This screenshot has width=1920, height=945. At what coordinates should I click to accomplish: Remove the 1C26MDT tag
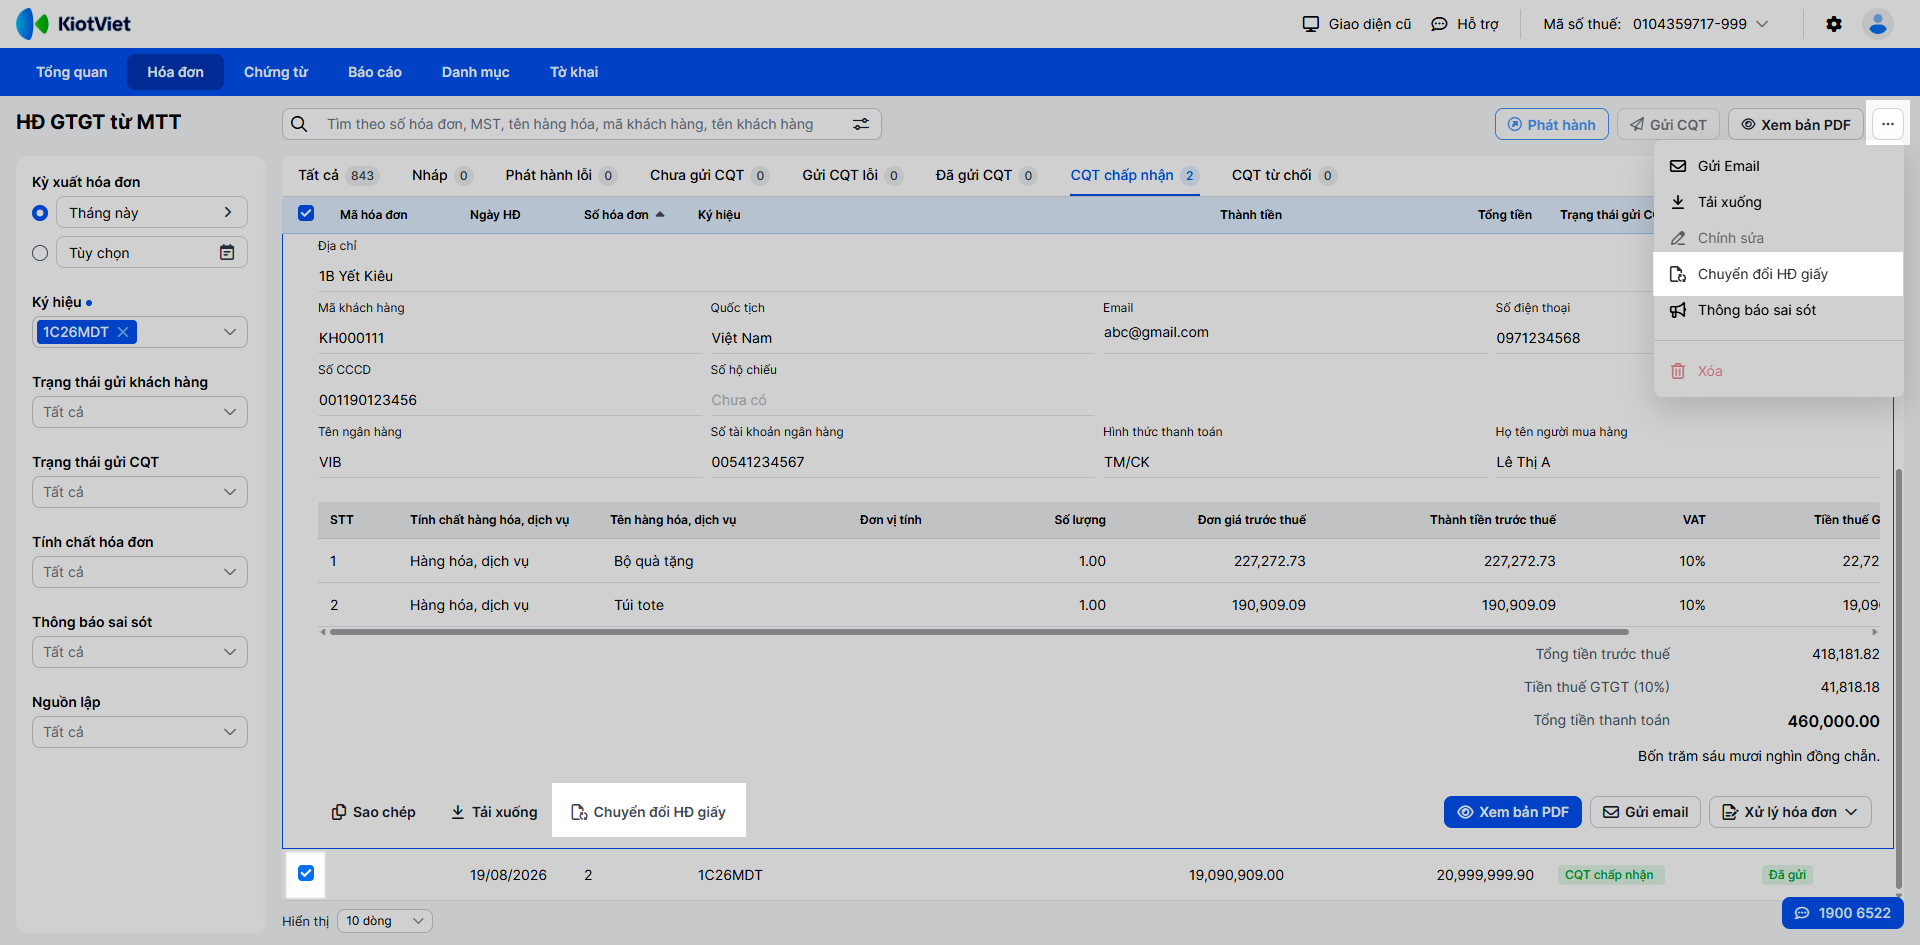pyautogui.click(x=123, y=332)
